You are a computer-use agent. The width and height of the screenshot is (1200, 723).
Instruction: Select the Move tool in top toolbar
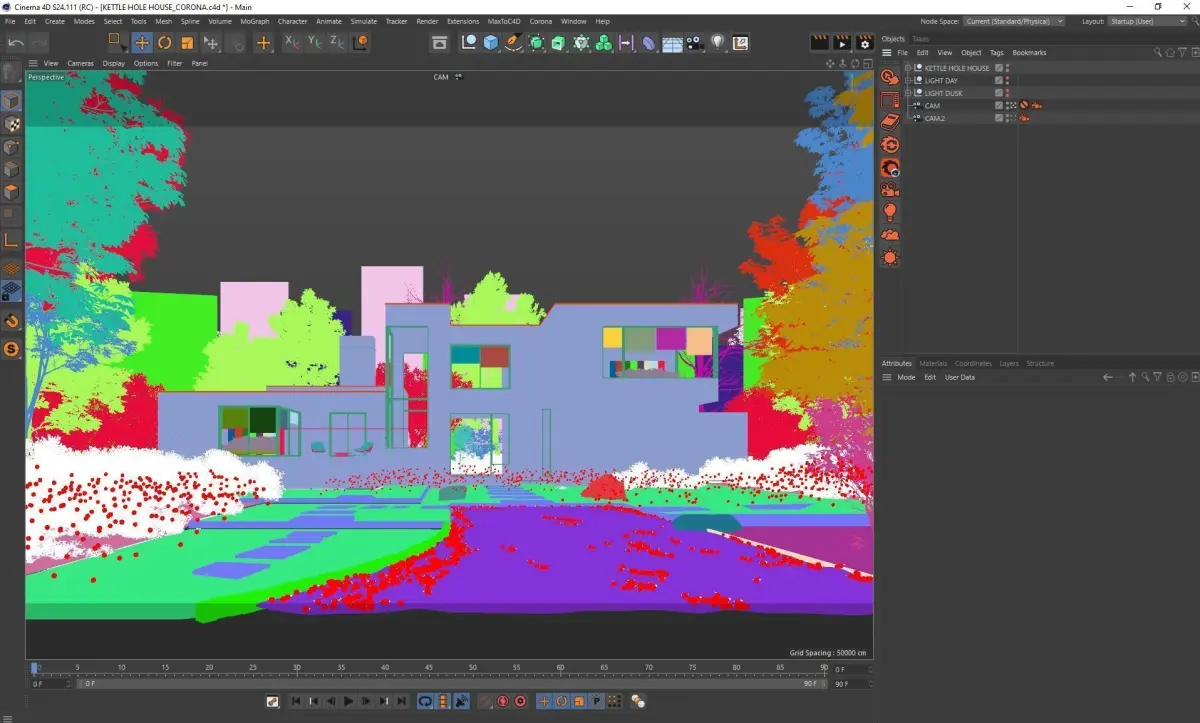pos(142,42)
